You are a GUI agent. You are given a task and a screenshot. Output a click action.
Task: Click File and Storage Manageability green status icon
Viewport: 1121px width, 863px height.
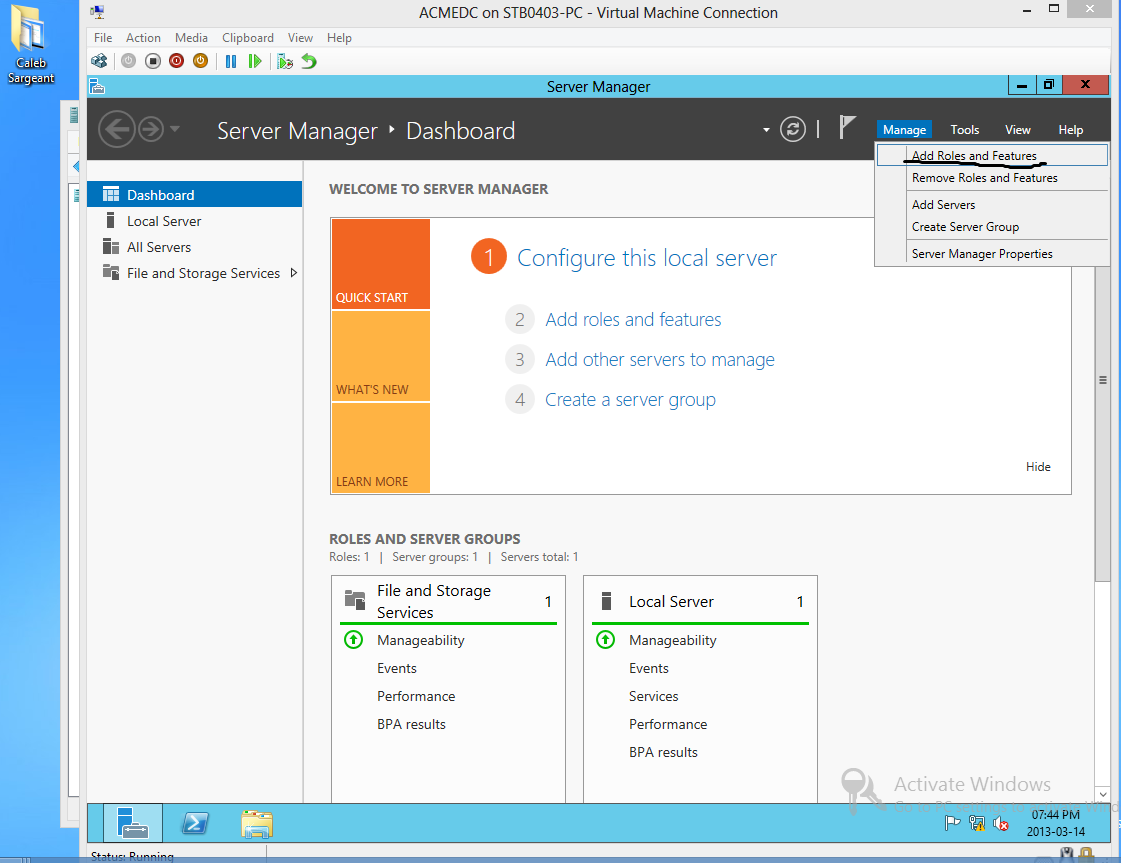(354, 640)
